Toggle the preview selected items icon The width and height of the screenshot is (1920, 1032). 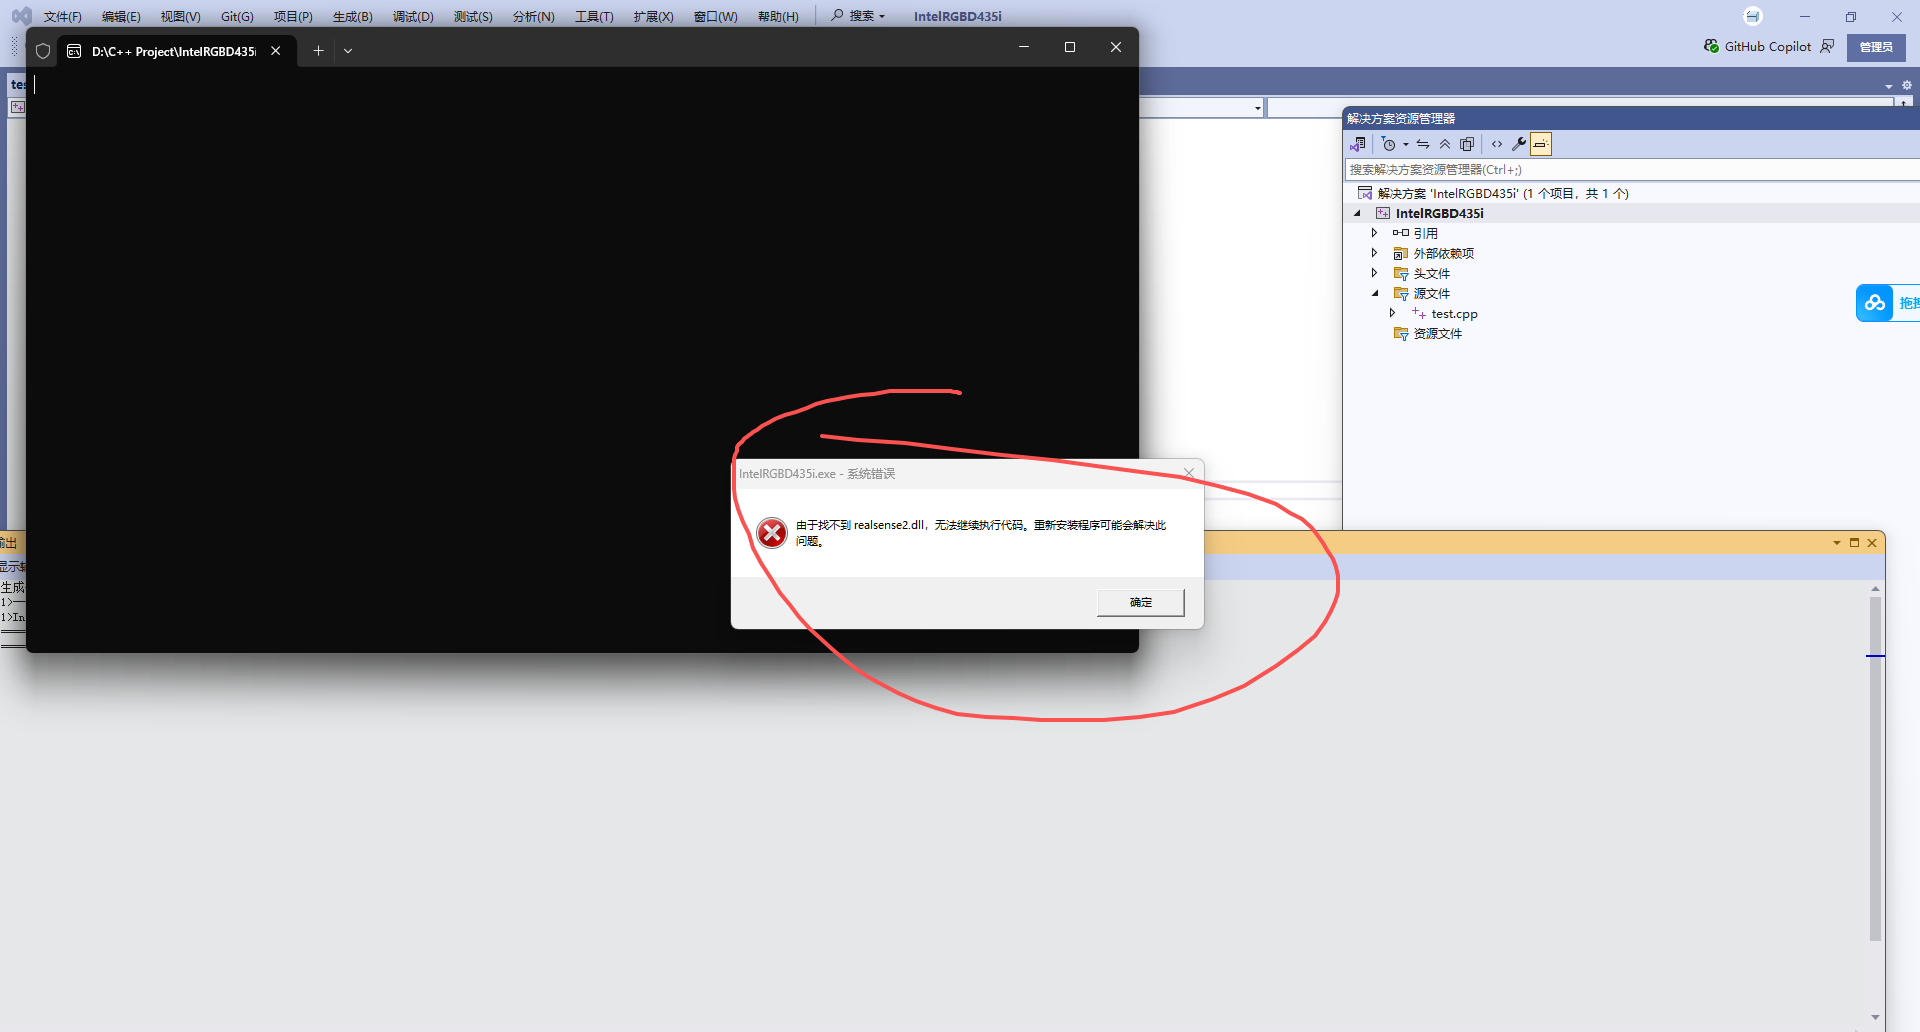point(1541,144)
